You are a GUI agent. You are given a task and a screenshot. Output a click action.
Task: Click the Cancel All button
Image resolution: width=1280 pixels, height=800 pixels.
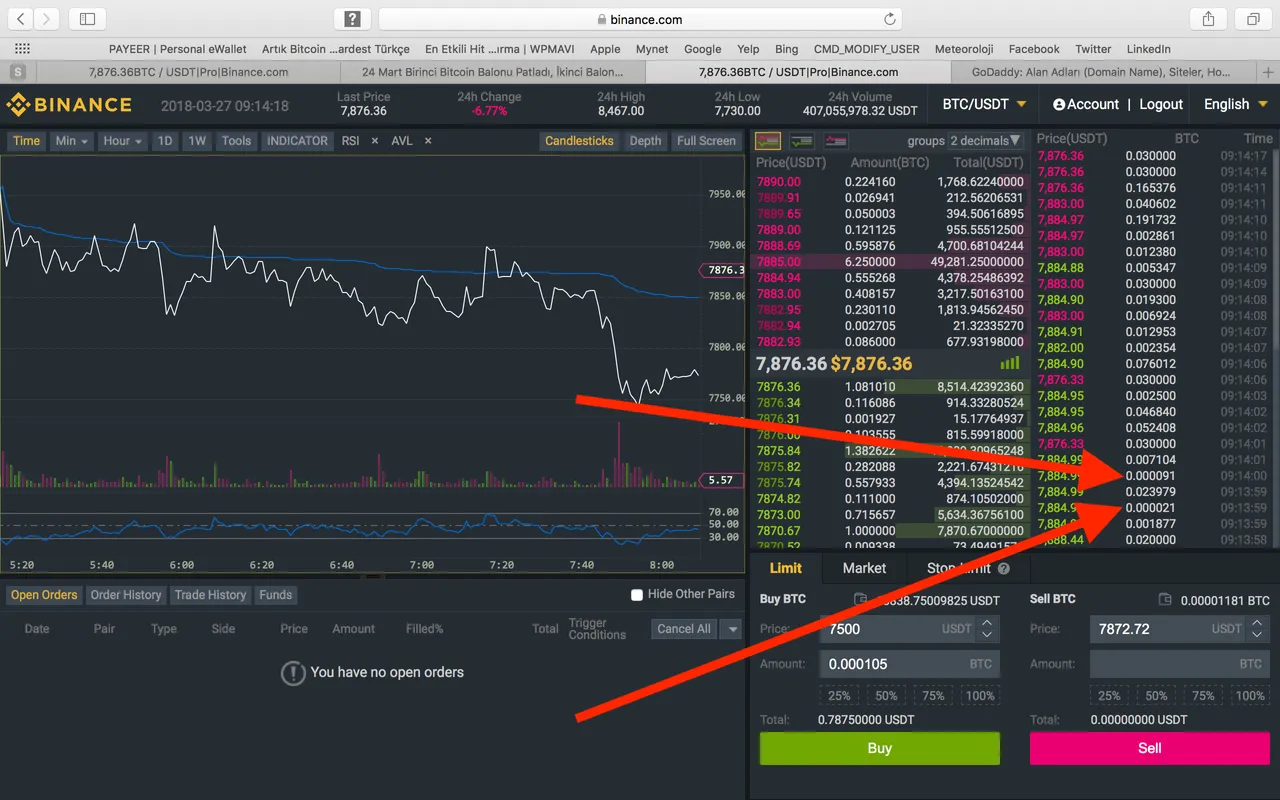(x=684, y=629)
